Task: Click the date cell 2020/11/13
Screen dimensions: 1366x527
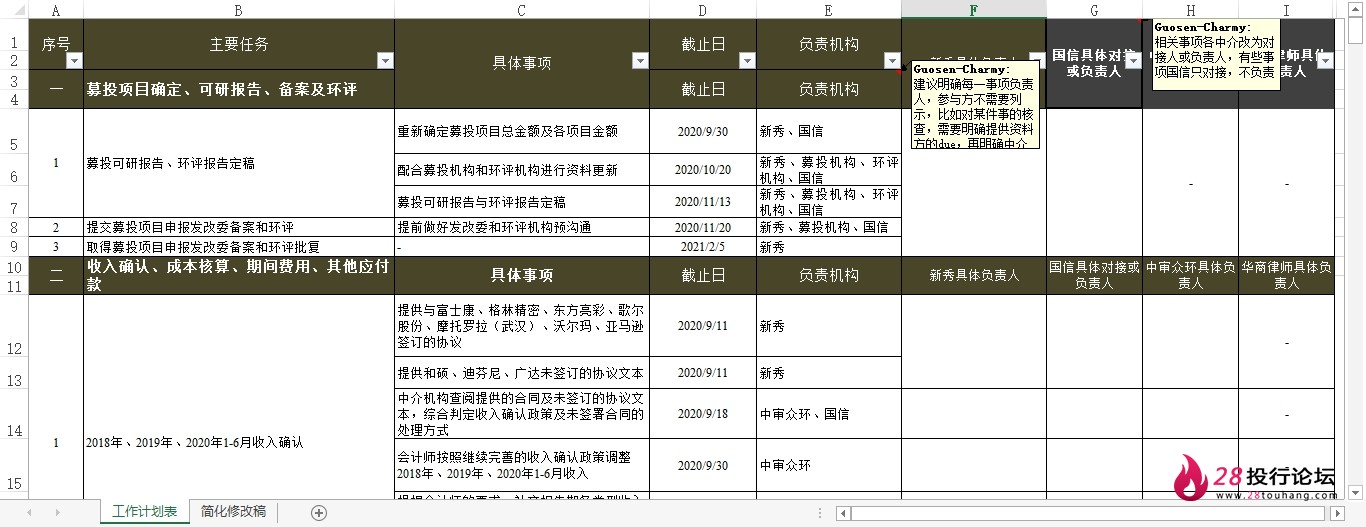Action: (703, 201)
